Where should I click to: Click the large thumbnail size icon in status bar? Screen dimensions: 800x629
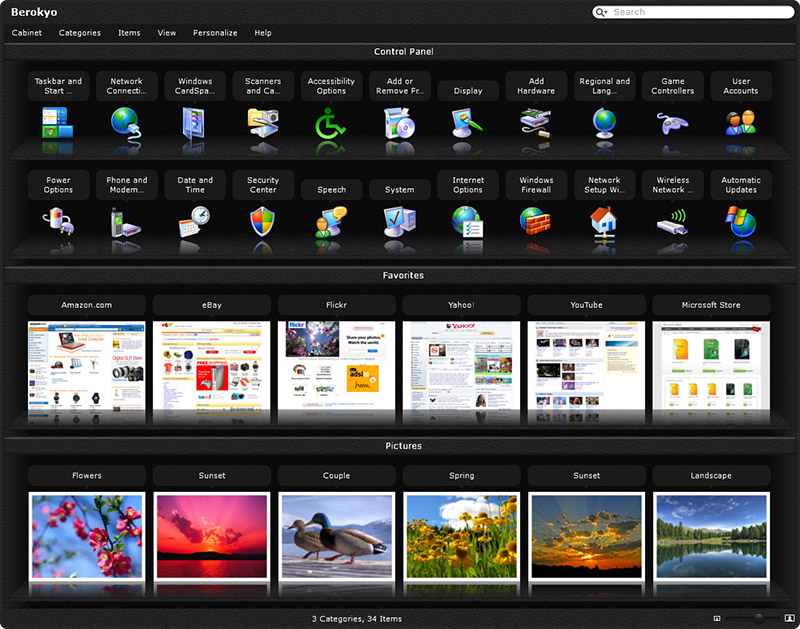click(789, 618)
